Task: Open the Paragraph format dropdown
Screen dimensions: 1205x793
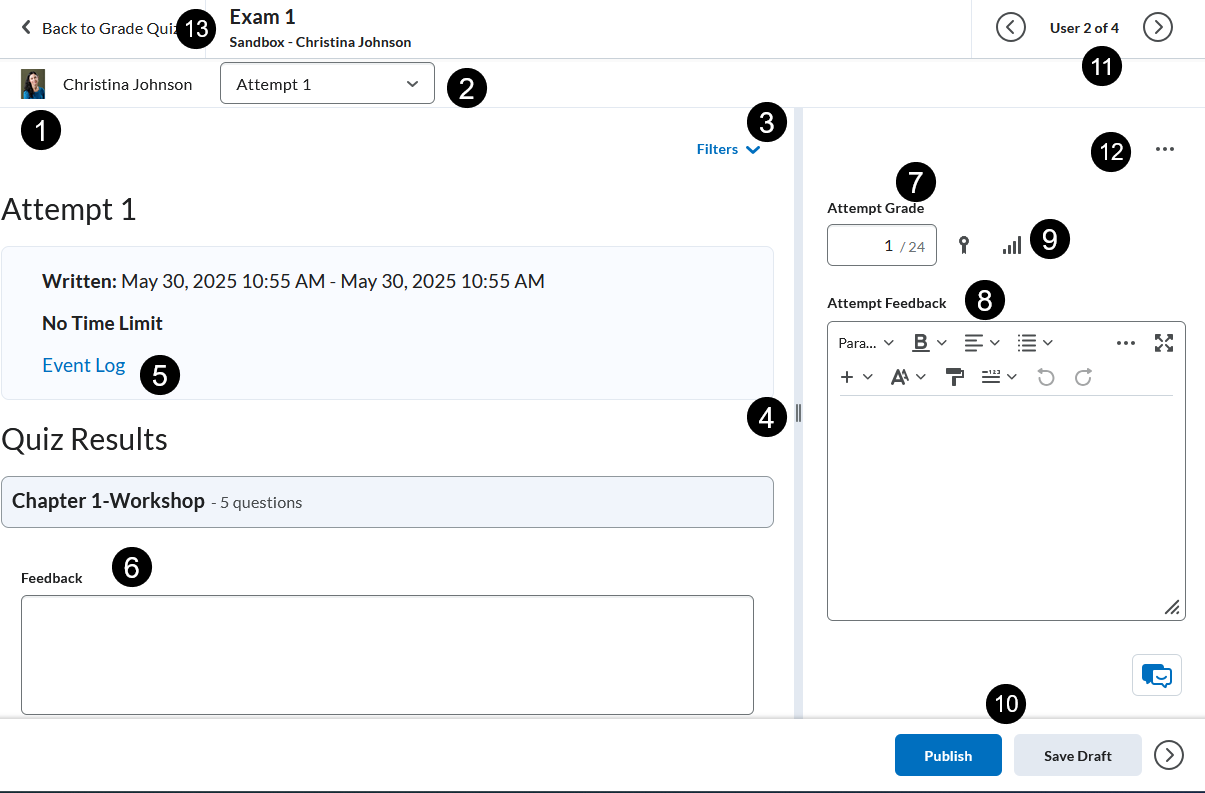Action: 866,343
